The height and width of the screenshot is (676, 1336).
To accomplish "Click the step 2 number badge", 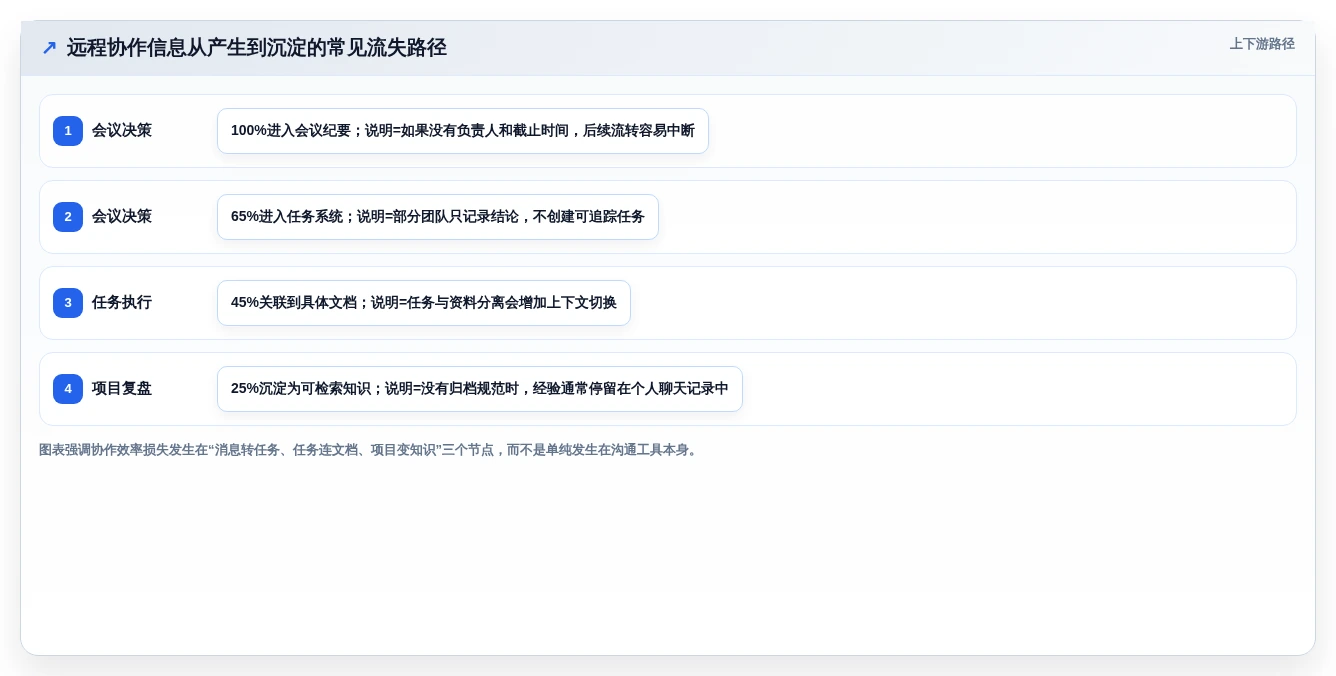I will click(x=68, y=217).
